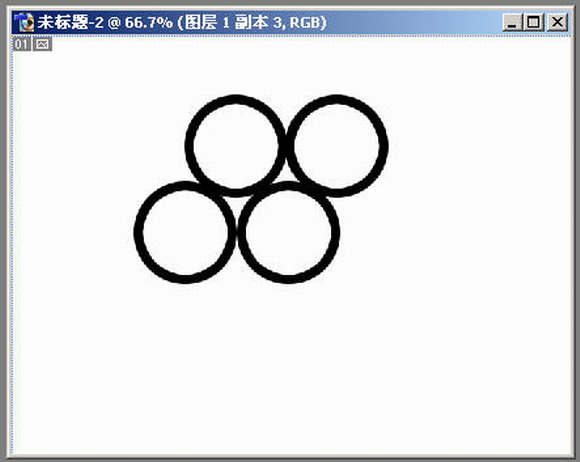Click the image slice type icon
Image resolution: width=580 pixels, height=462 pixels.
(43, 44)
